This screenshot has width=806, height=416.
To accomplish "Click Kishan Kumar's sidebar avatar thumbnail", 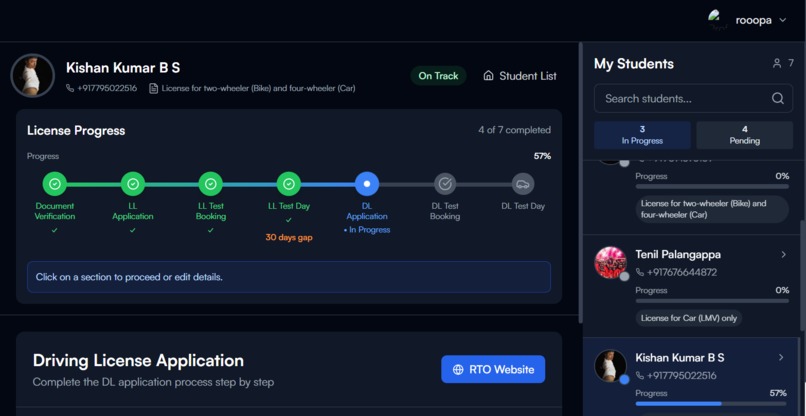I will click(x=610, y=366).
